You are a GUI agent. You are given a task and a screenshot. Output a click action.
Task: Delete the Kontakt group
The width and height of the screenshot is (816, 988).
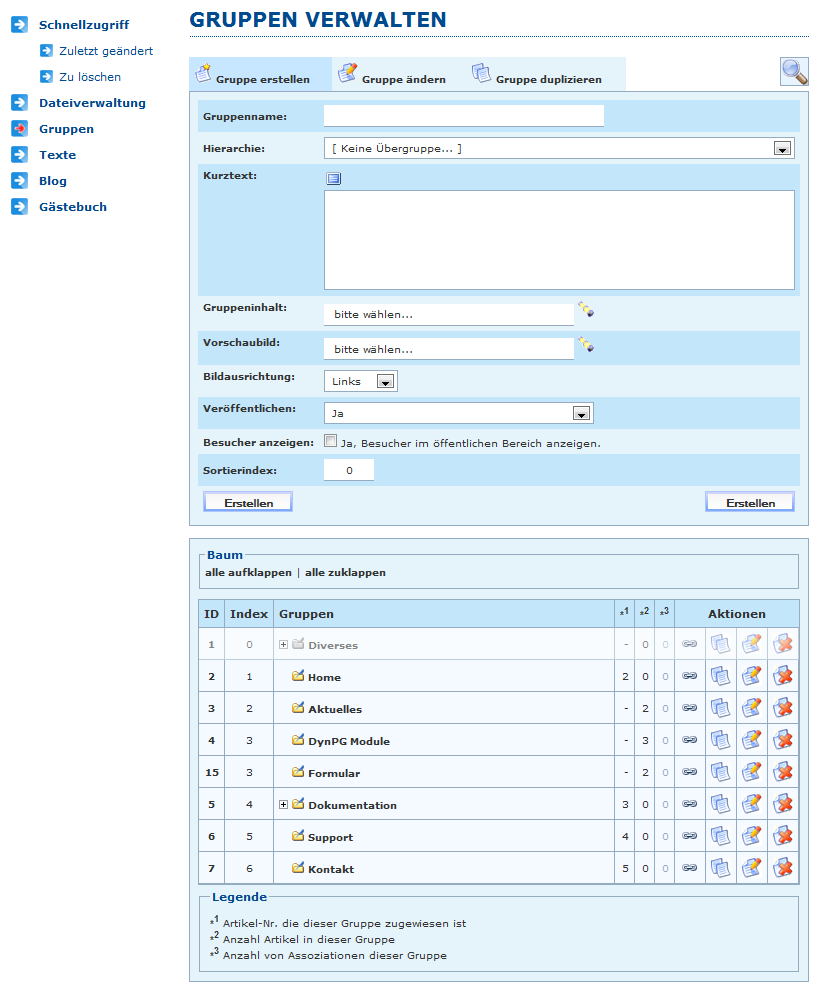pos(783,869)
